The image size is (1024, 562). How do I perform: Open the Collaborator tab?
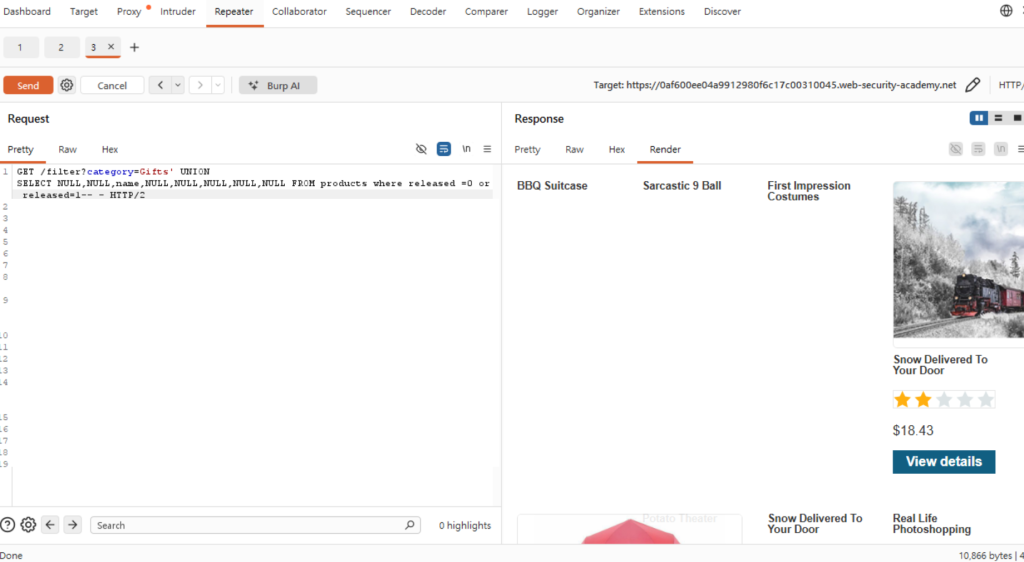pyautogui.click(x=299, y=11)
